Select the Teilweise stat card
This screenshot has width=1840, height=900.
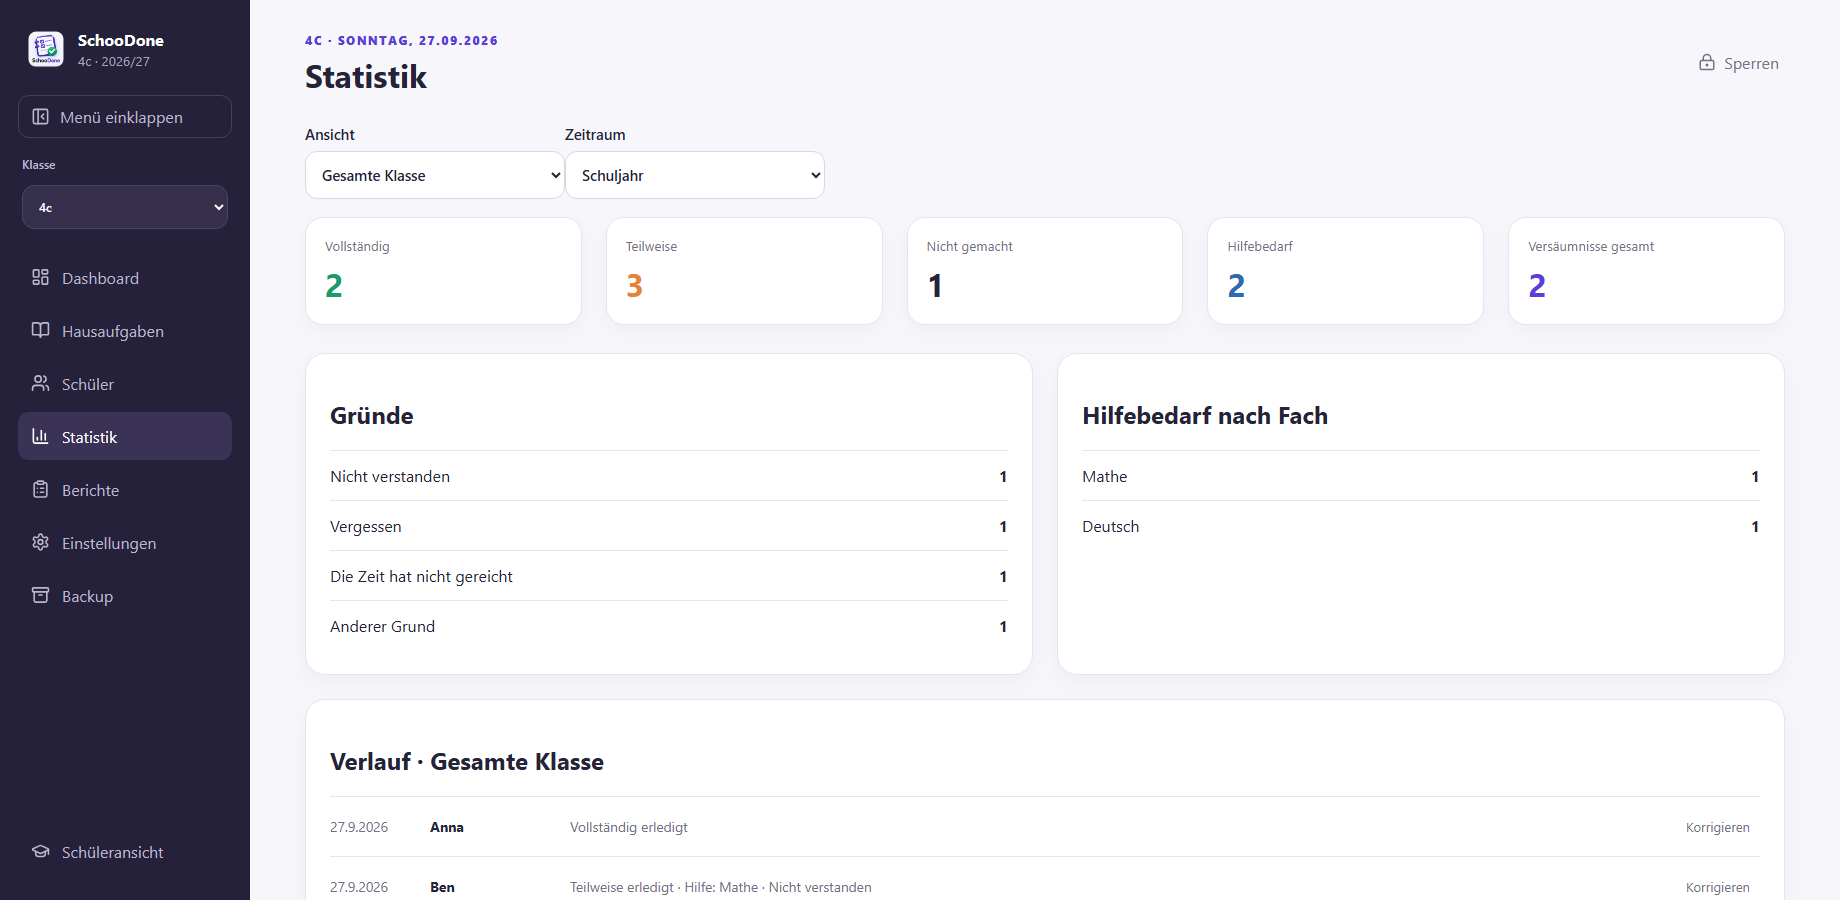744,271
